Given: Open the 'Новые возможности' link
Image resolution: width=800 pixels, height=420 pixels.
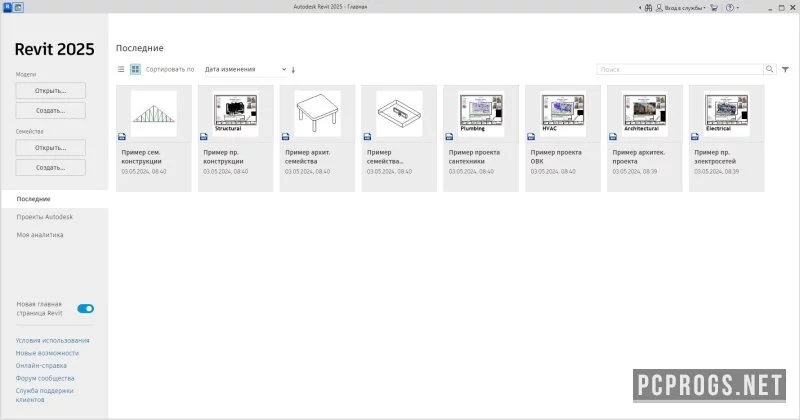Looking at the screenshot, I should point(47,353).
